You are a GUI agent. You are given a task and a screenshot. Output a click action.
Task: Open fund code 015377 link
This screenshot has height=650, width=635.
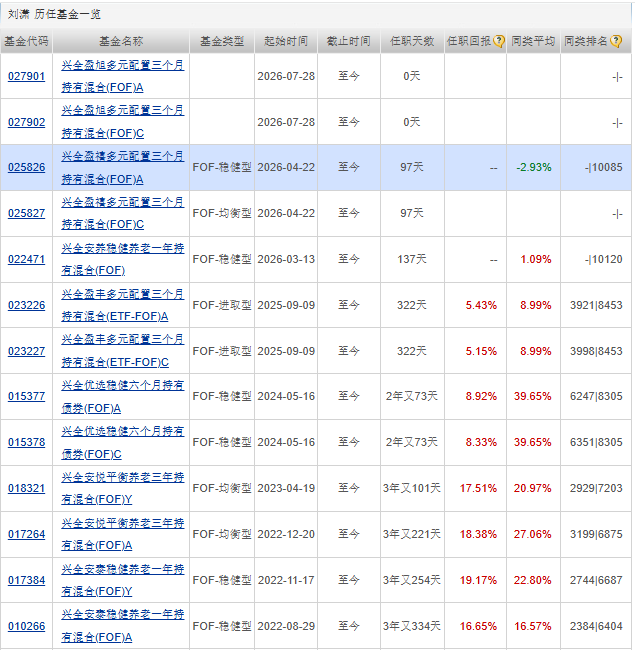(27, 396)
